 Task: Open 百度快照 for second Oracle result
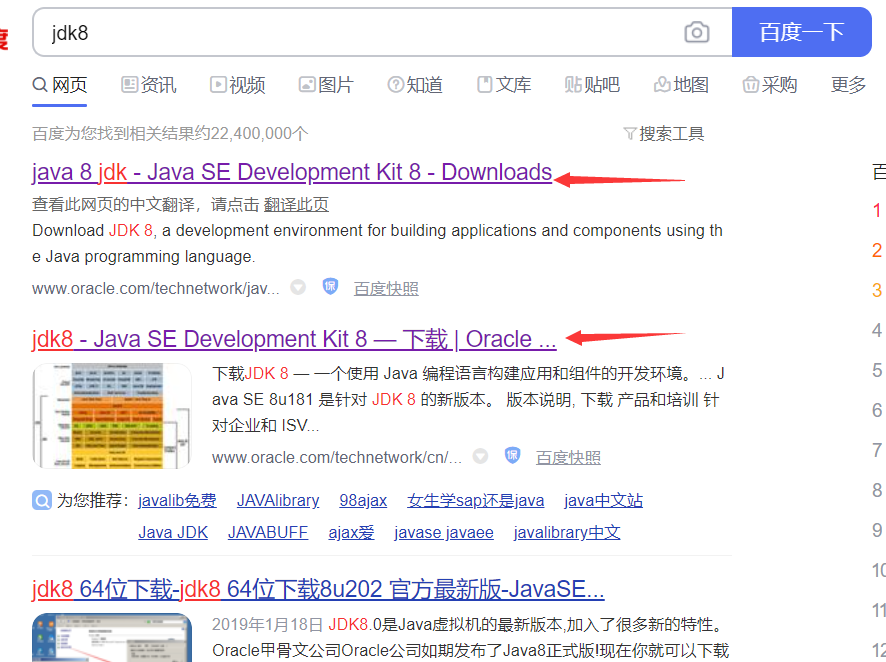(x=568, y=458)
